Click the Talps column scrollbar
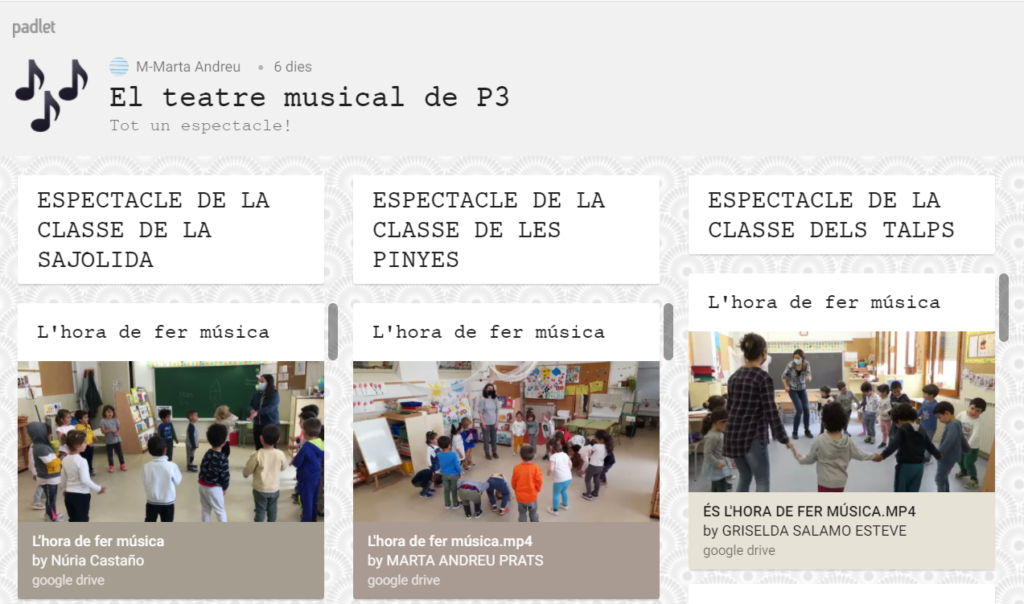The height and width of the screenshot is (604, 1024). click(x=1003, y=306)
